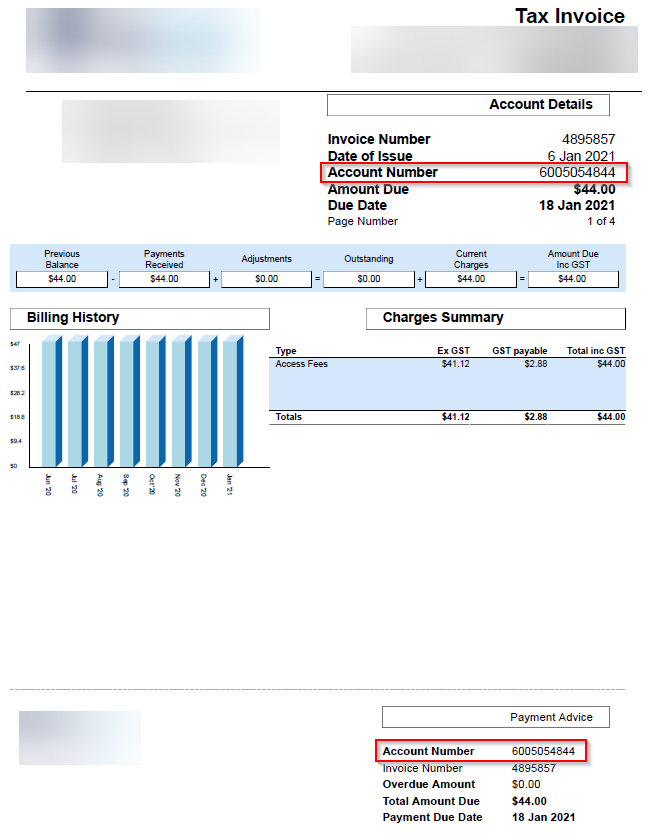
Task: Select the Payments Received amount box
Action: coord(164,279)
